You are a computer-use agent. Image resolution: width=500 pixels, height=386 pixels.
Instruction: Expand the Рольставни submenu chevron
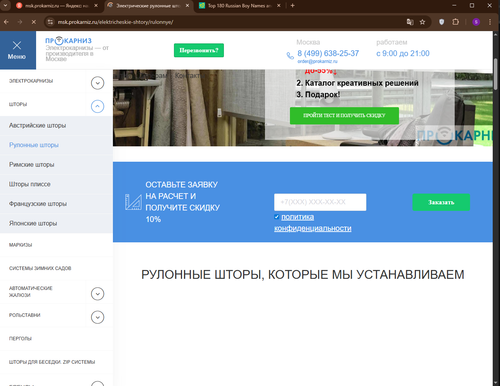(x=97, y=317)
